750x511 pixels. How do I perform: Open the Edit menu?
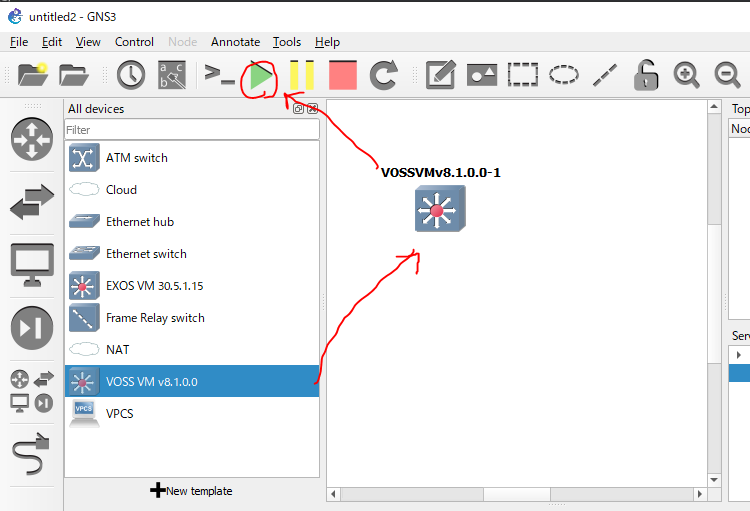52,42
